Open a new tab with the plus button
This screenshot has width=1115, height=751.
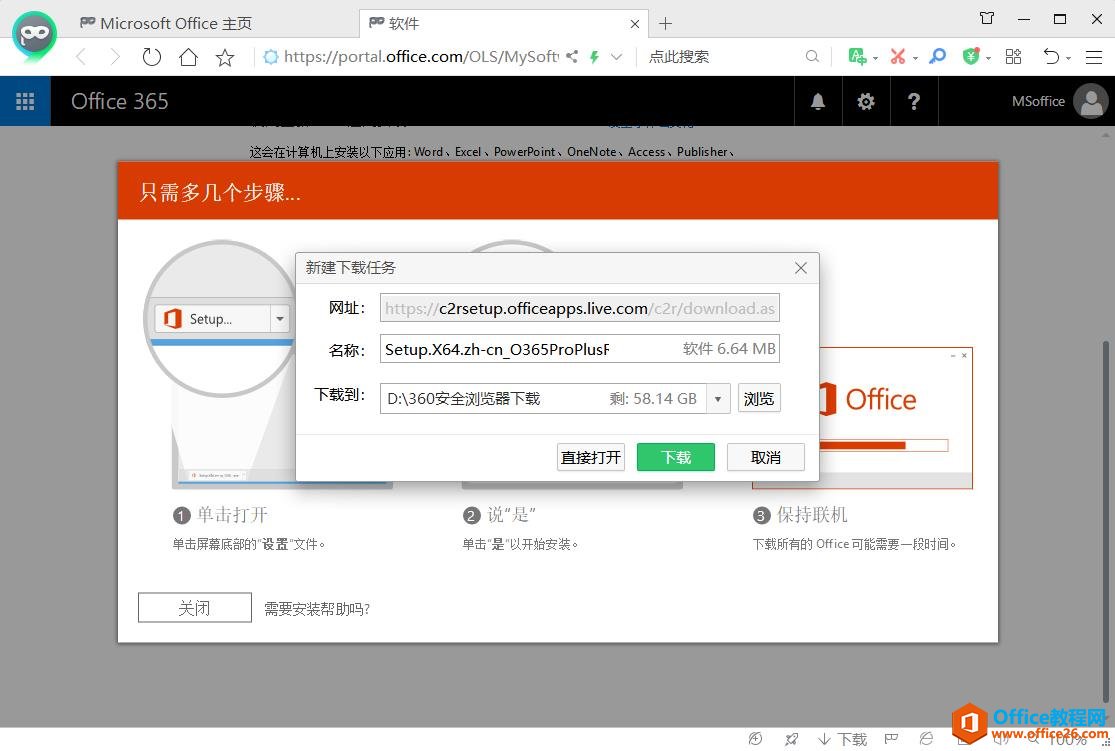click(666, 23)
